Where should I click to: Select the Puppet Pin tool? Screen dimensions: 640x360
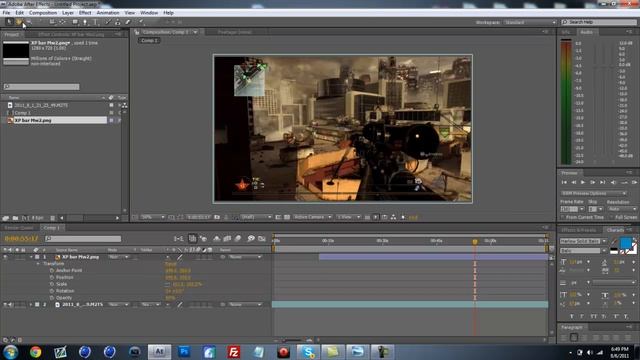pos(142,22)
